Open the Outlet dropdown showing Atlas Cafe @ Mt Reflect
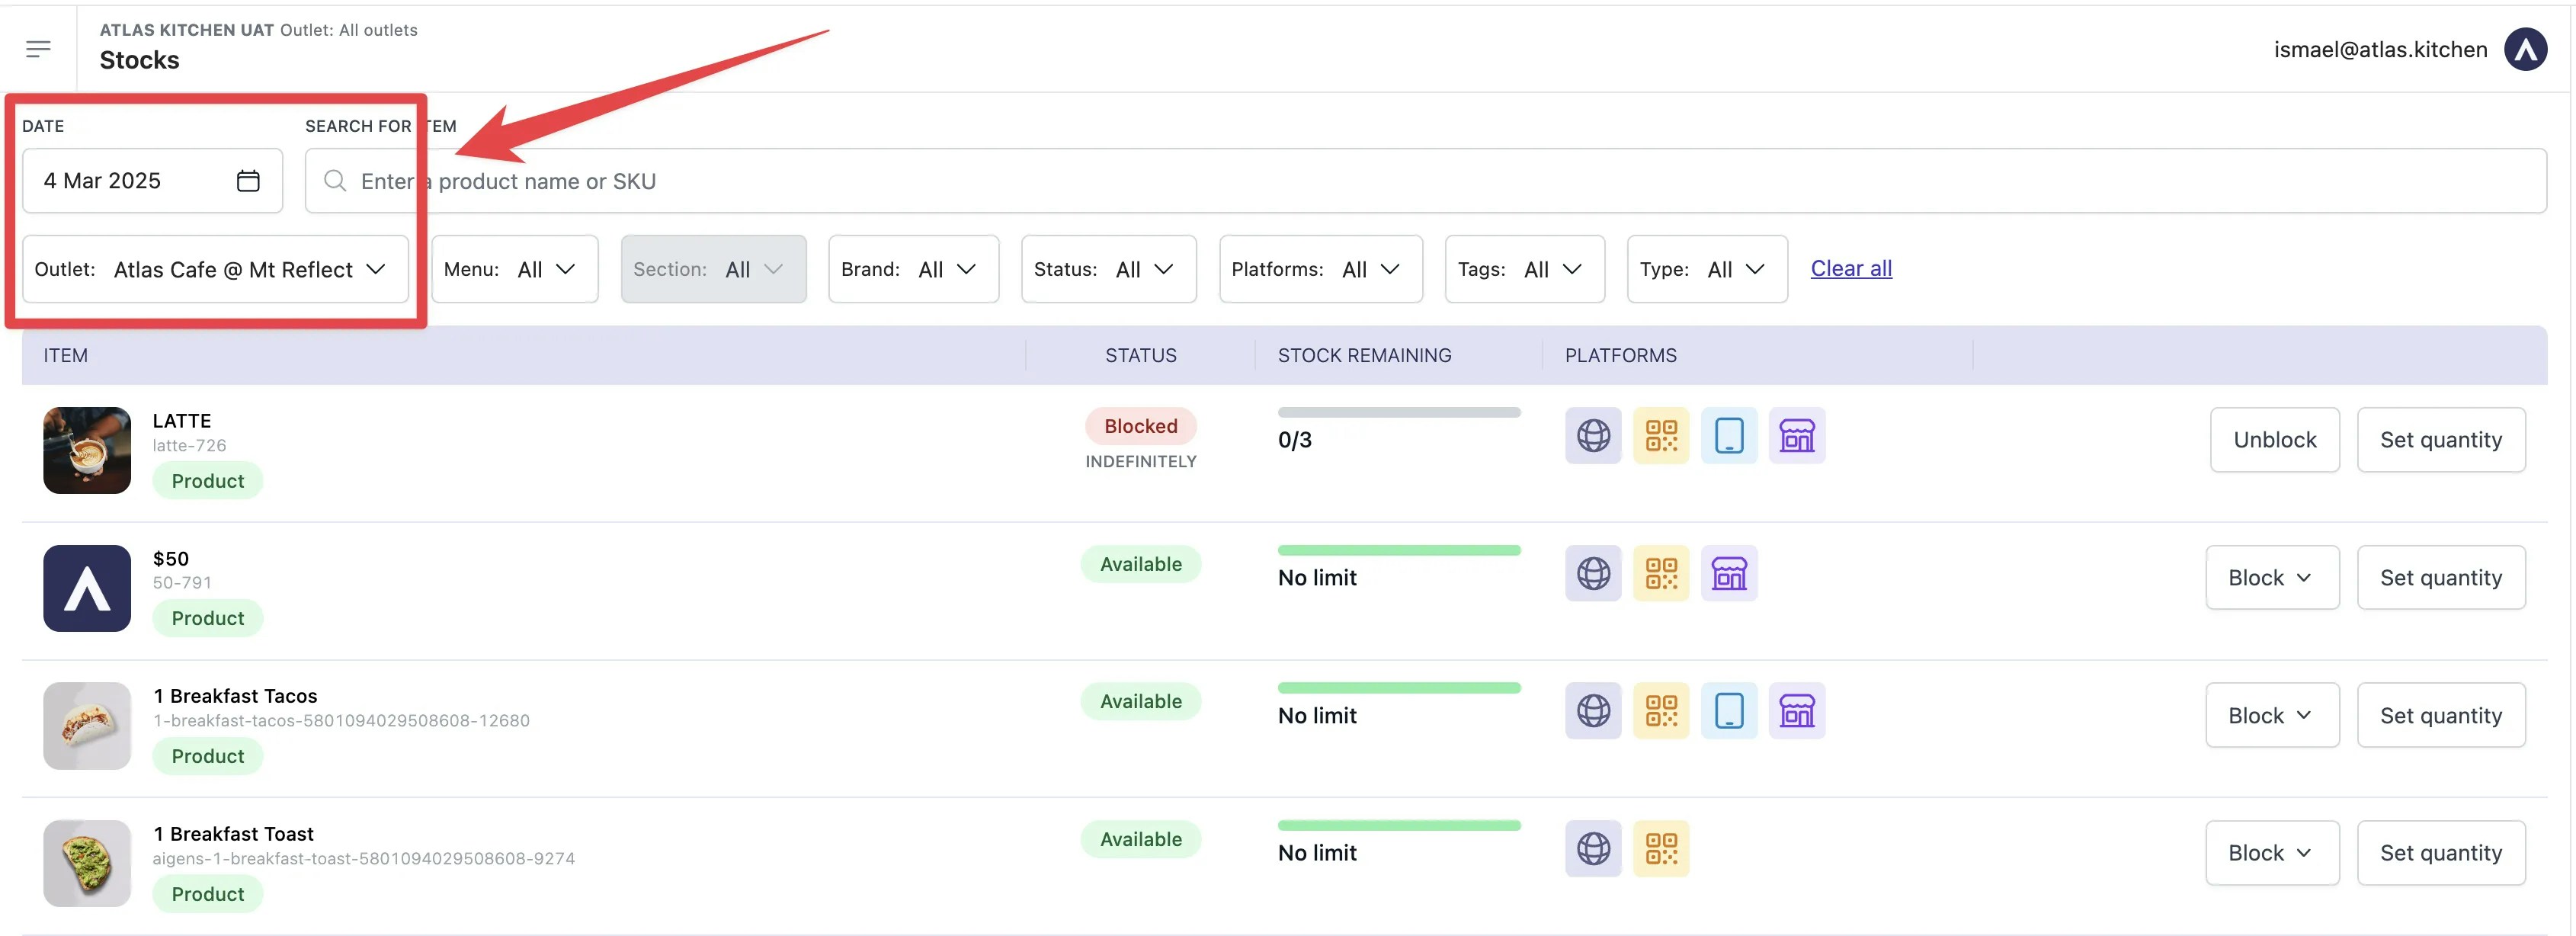2576x936 pixels. (214, 269)
